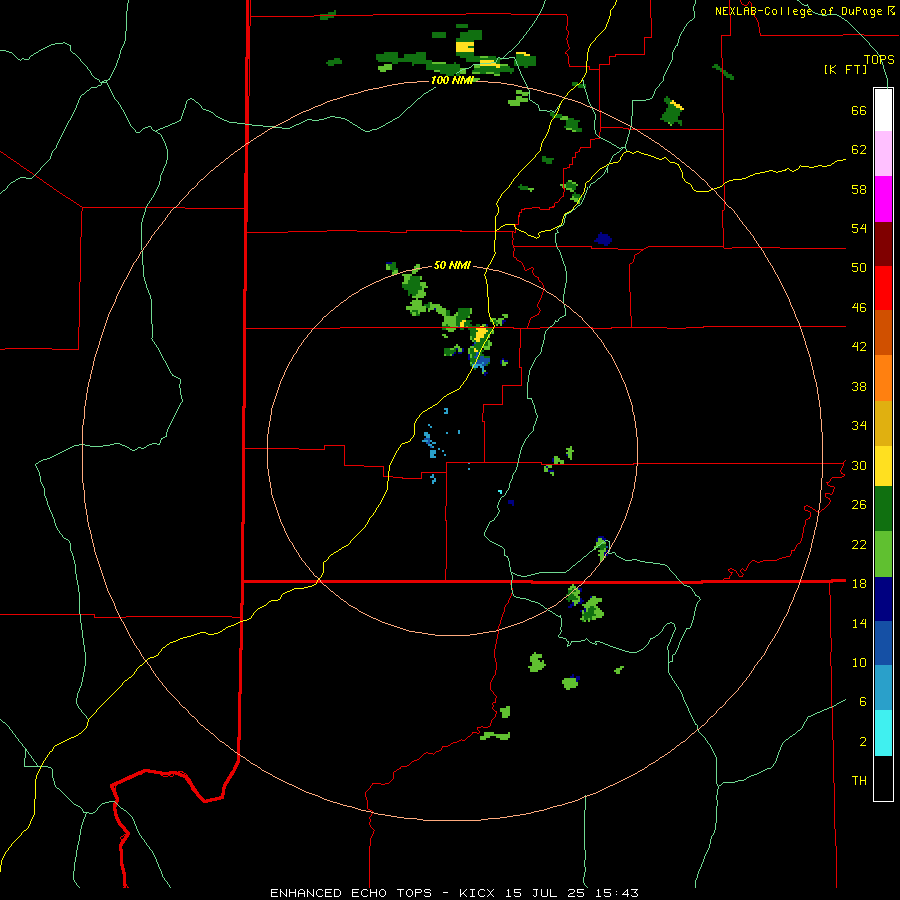The height and width of the screenshot is (900, 900).
Task: Click the "54" legend value
Action: [x=859, y=228]
